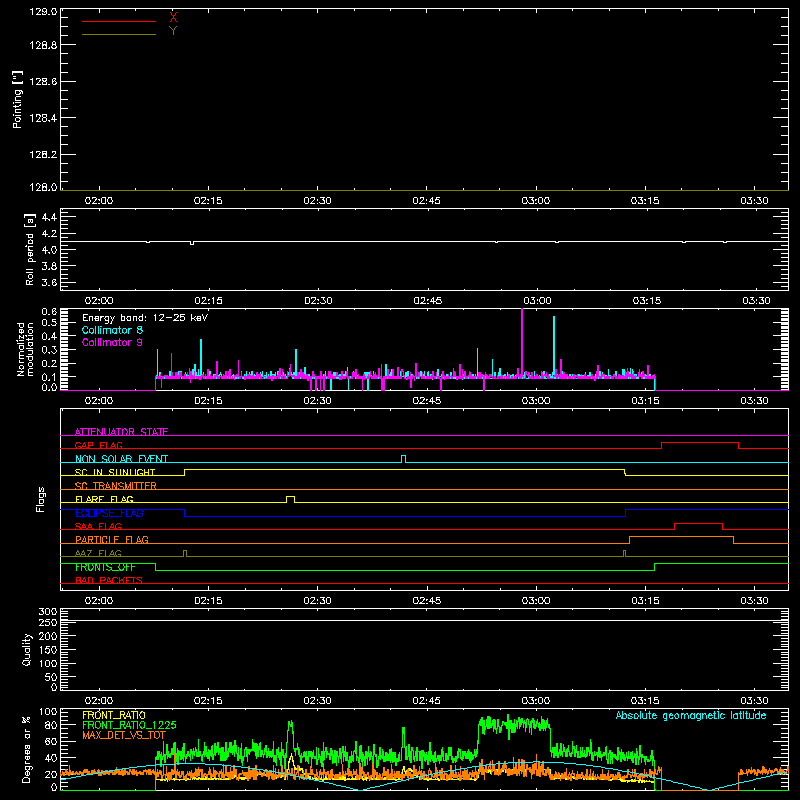
Task: Click the GAP_FLAG label
Action: [98, 445]
